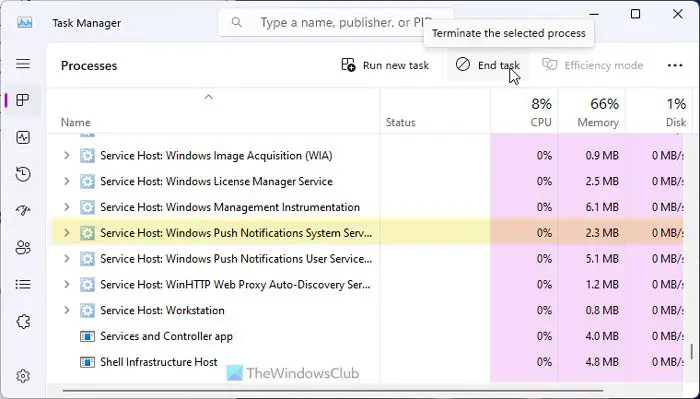
Task: Open the Performance sidebar icon
Action: 23,137
